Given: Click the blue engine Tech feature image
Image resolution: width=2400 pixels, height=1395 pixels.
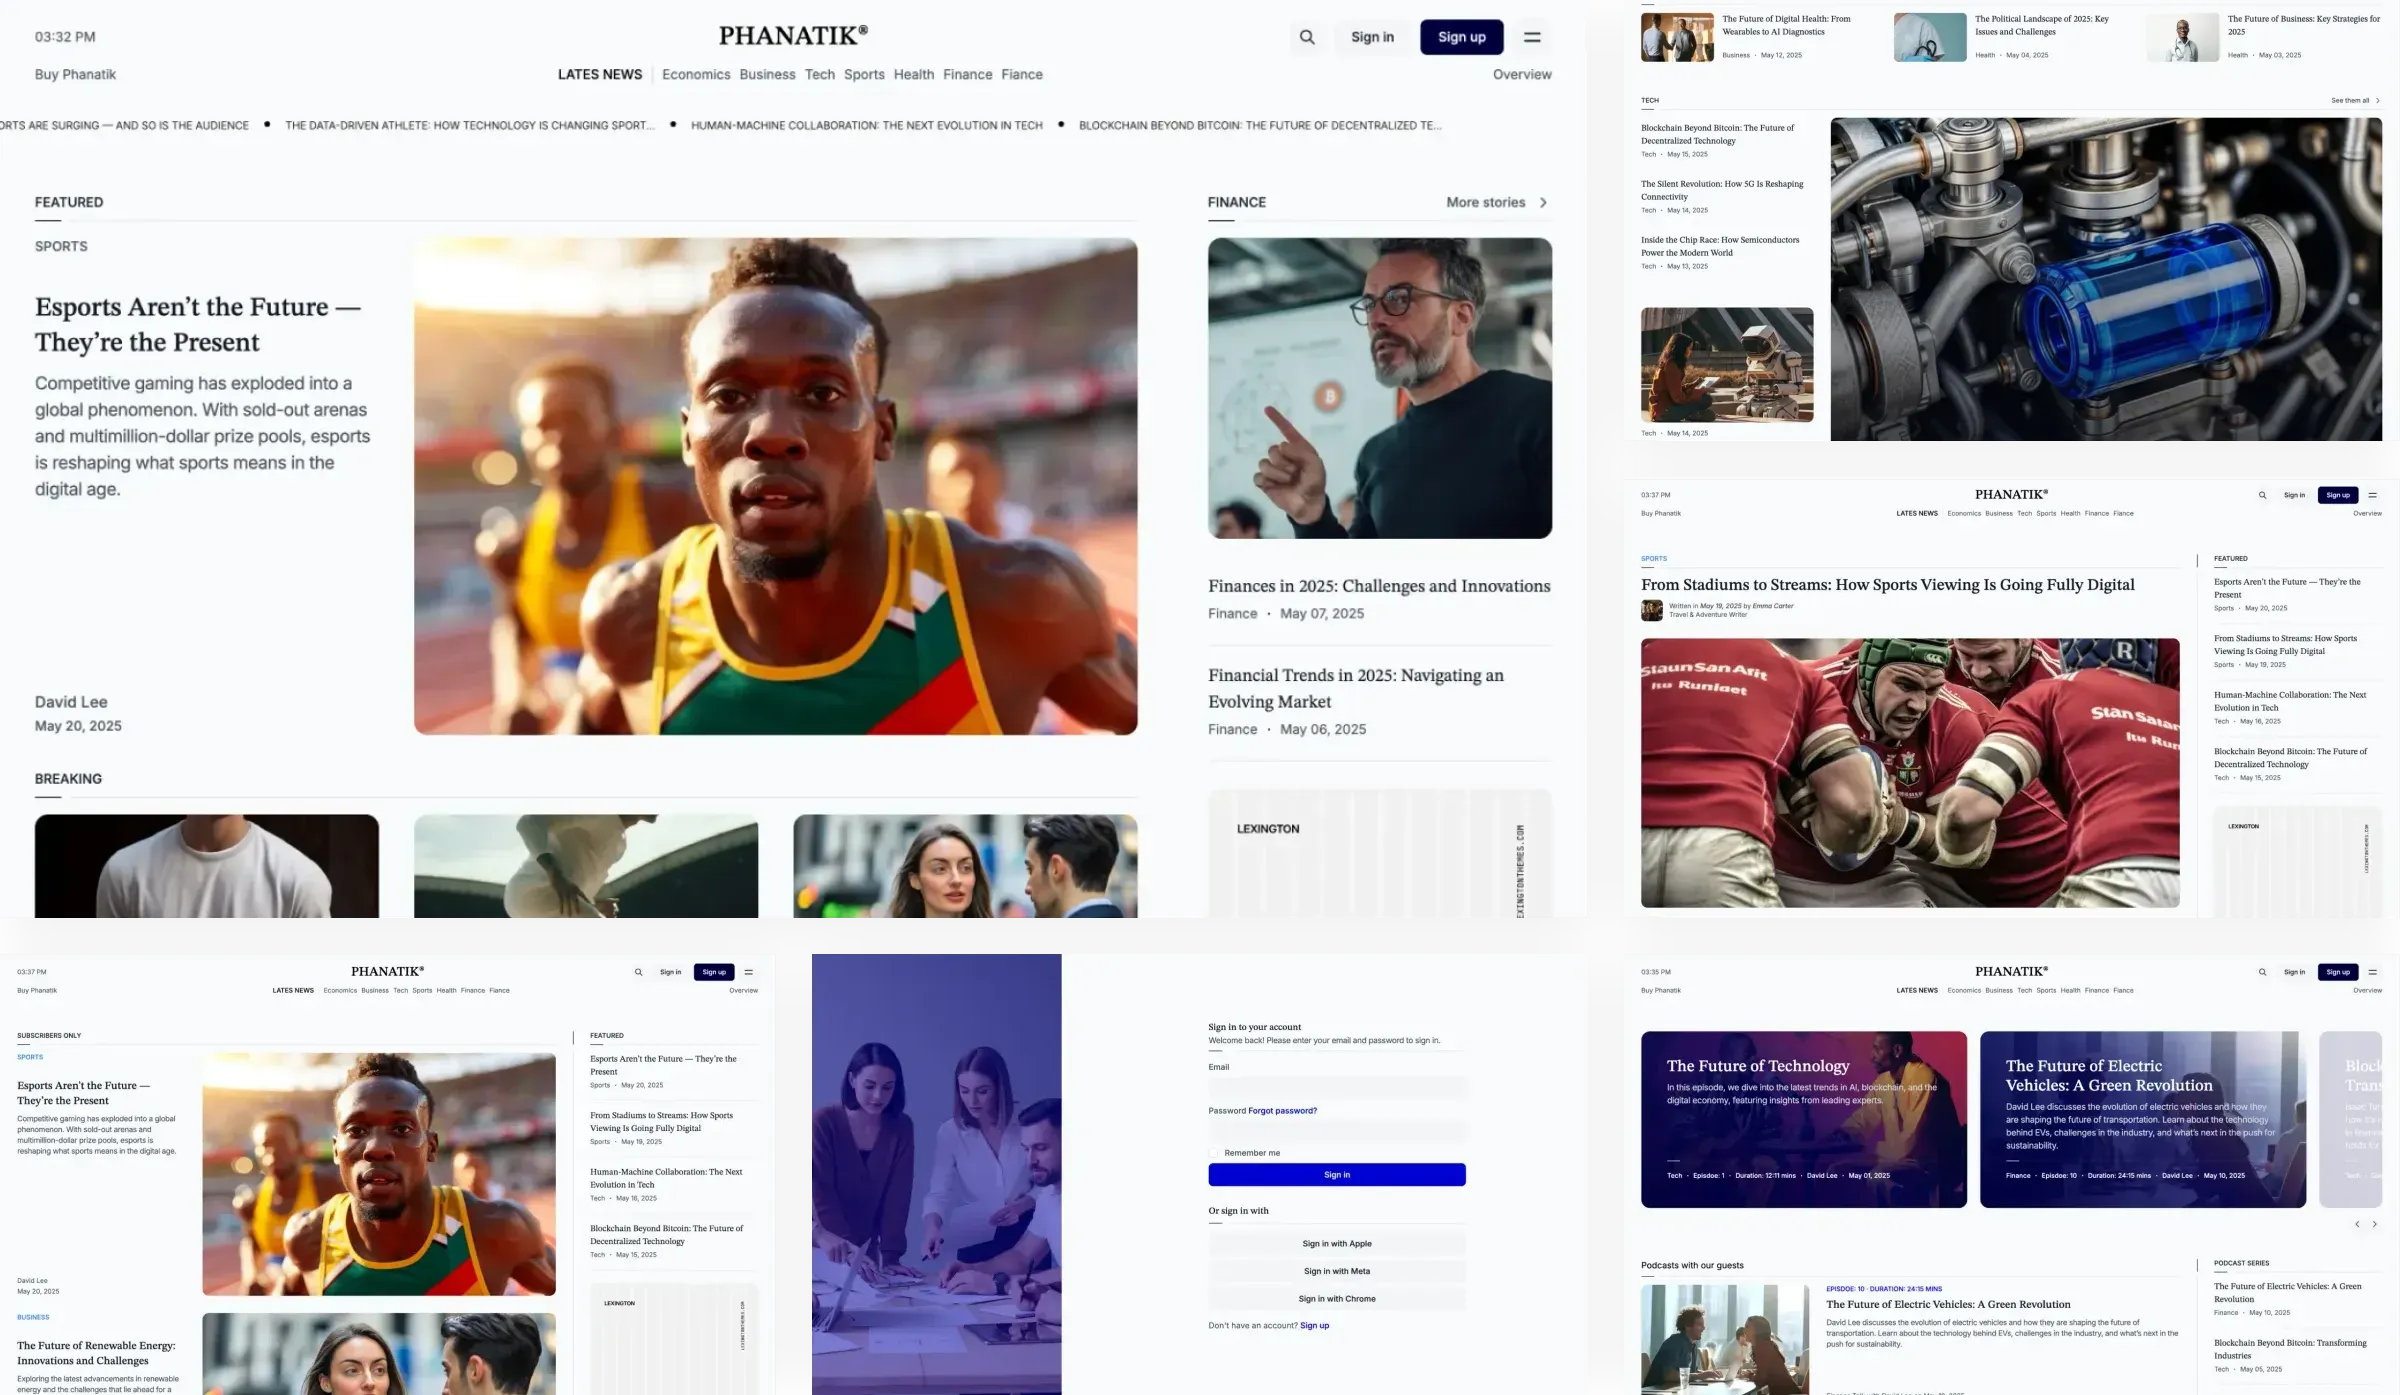Looking at the screenshot, I should coord(2106,279).
